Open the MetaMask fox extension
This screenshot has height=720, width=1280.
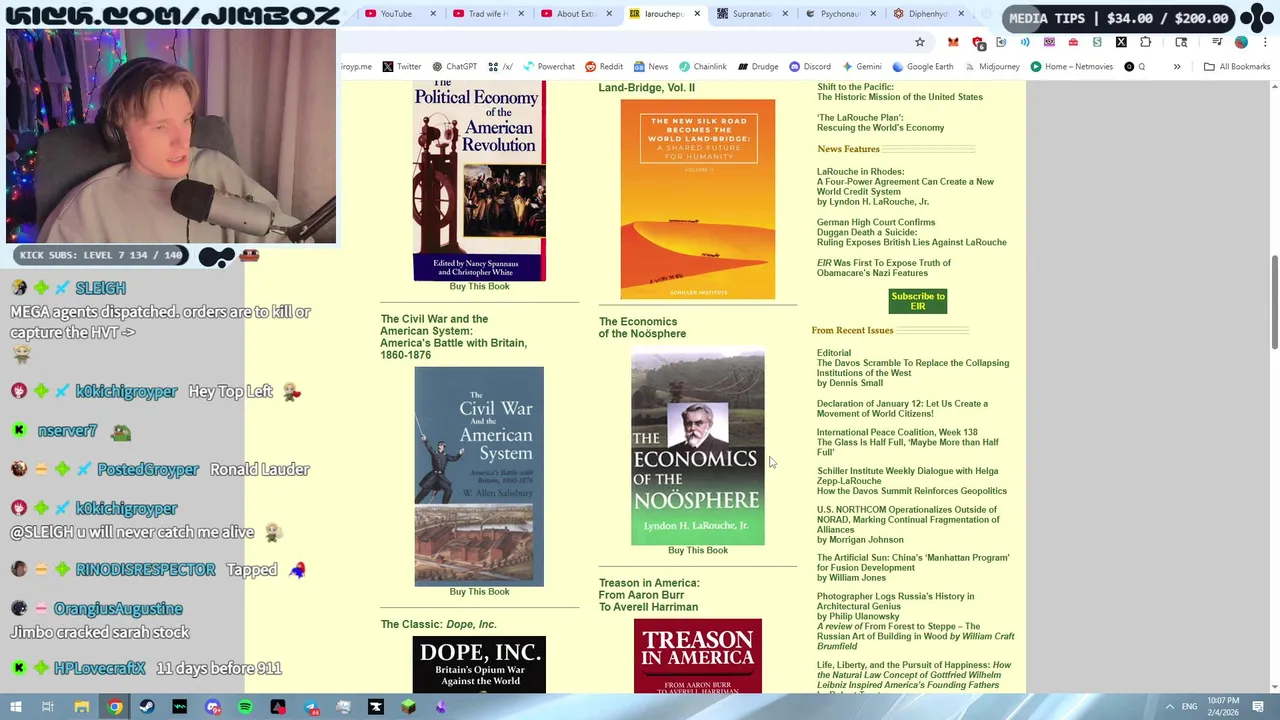(x=953, y=42)
